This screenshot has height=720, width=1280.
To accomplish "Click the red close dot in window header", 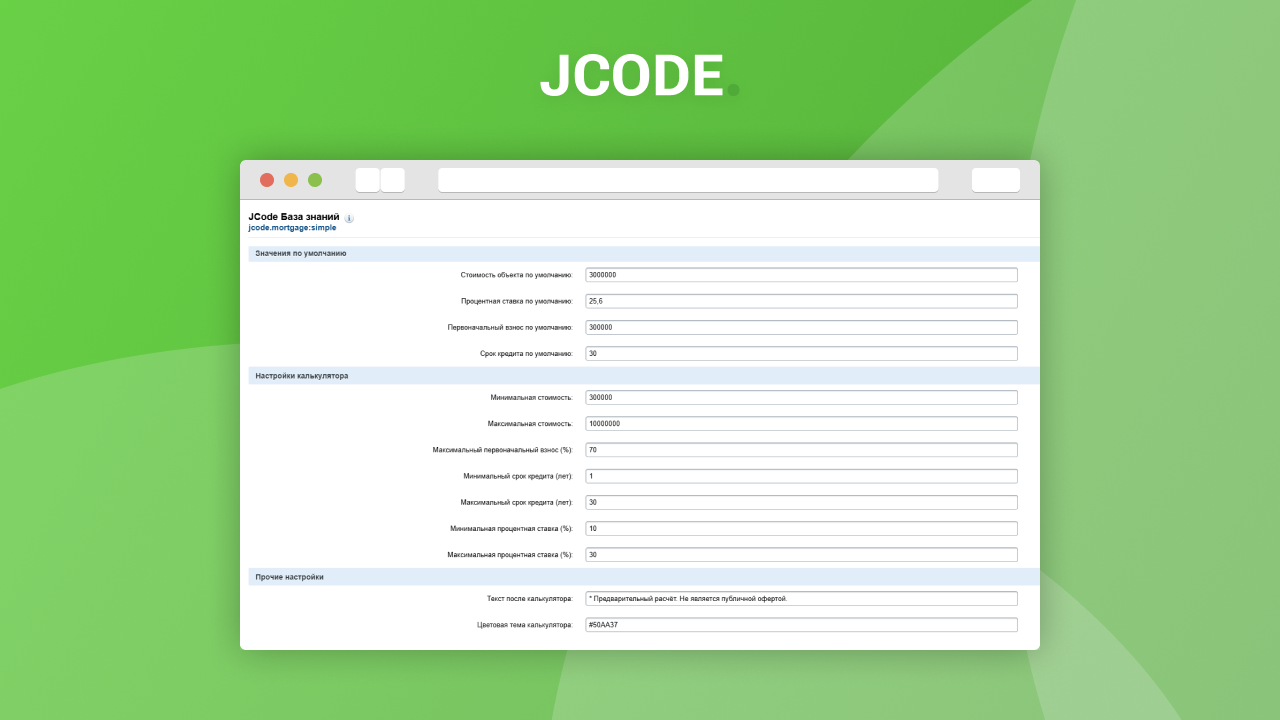I will click(267, 180).
